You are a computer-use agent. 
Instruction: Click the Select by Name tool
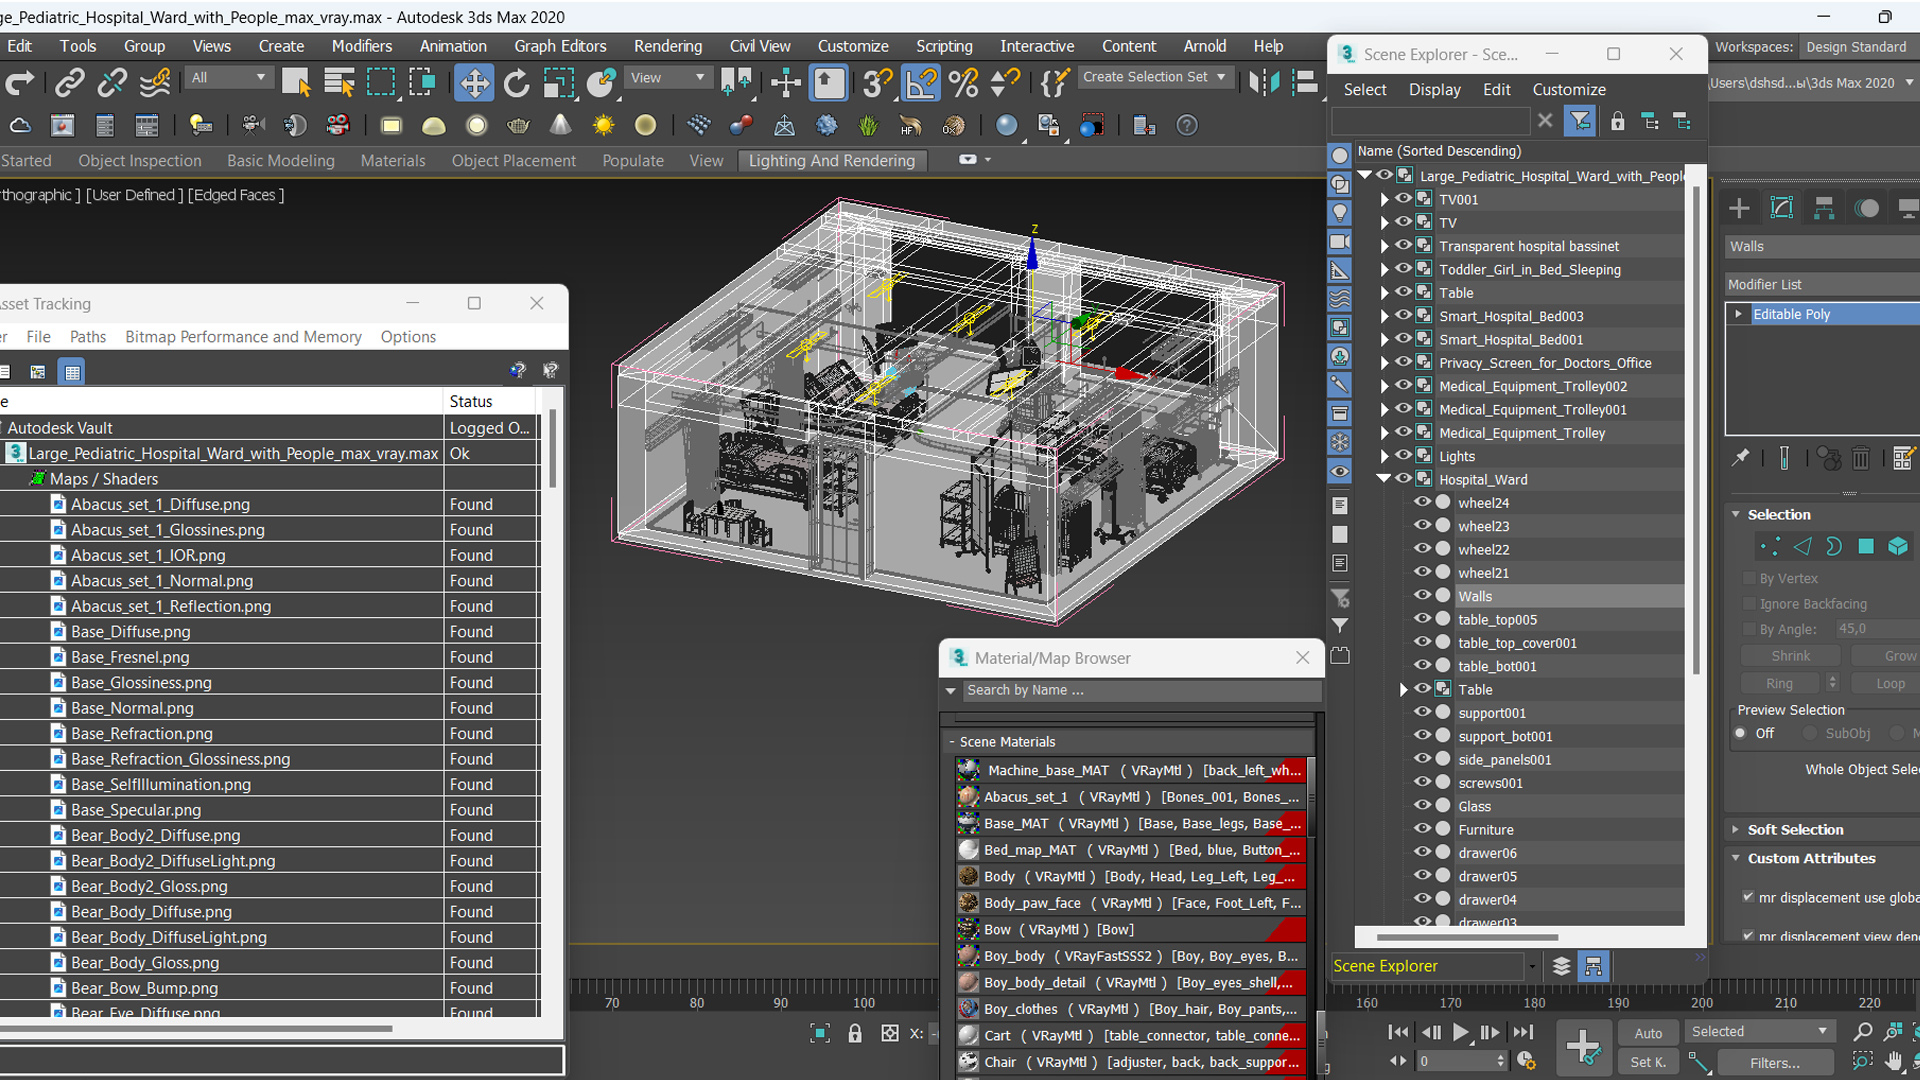click(339, 82)
